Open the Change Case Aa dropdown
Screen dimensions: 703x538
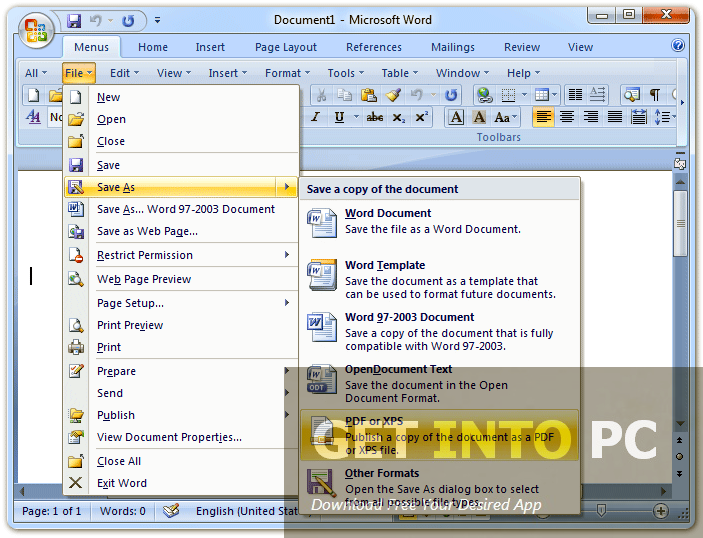coord(506,117)
